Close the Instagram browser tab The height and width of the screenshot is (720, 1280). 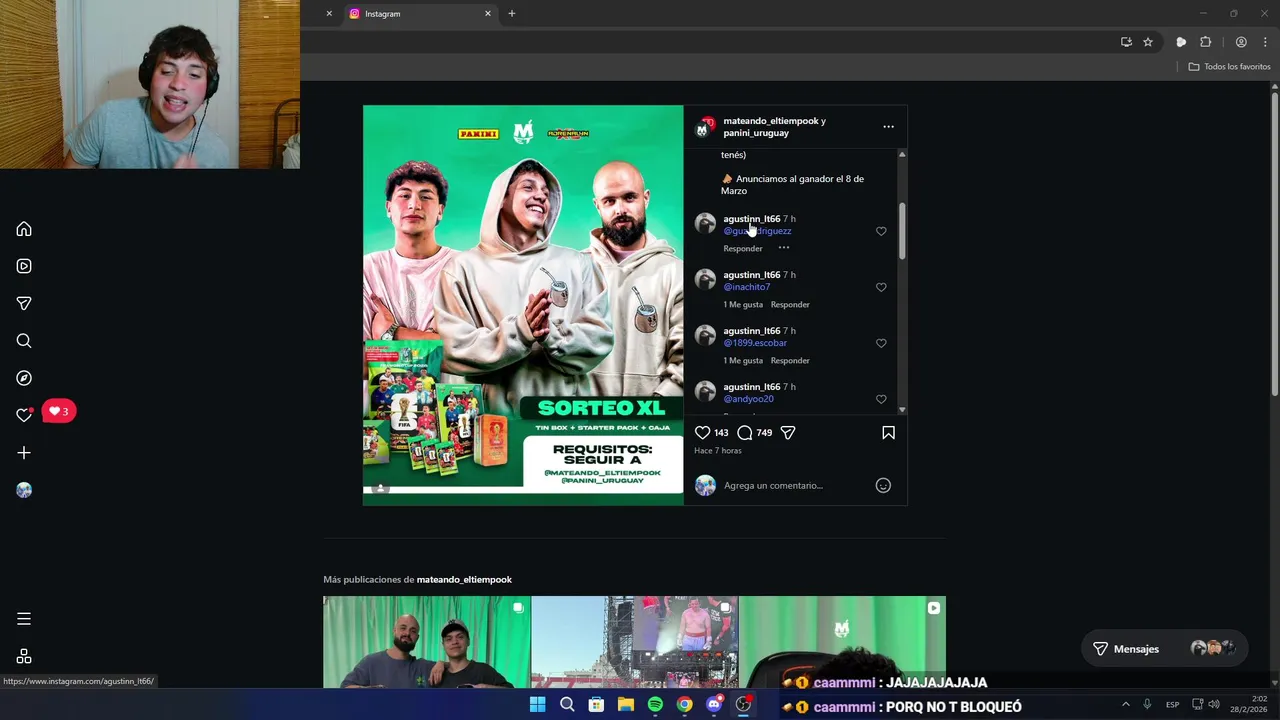click(488, 14)
